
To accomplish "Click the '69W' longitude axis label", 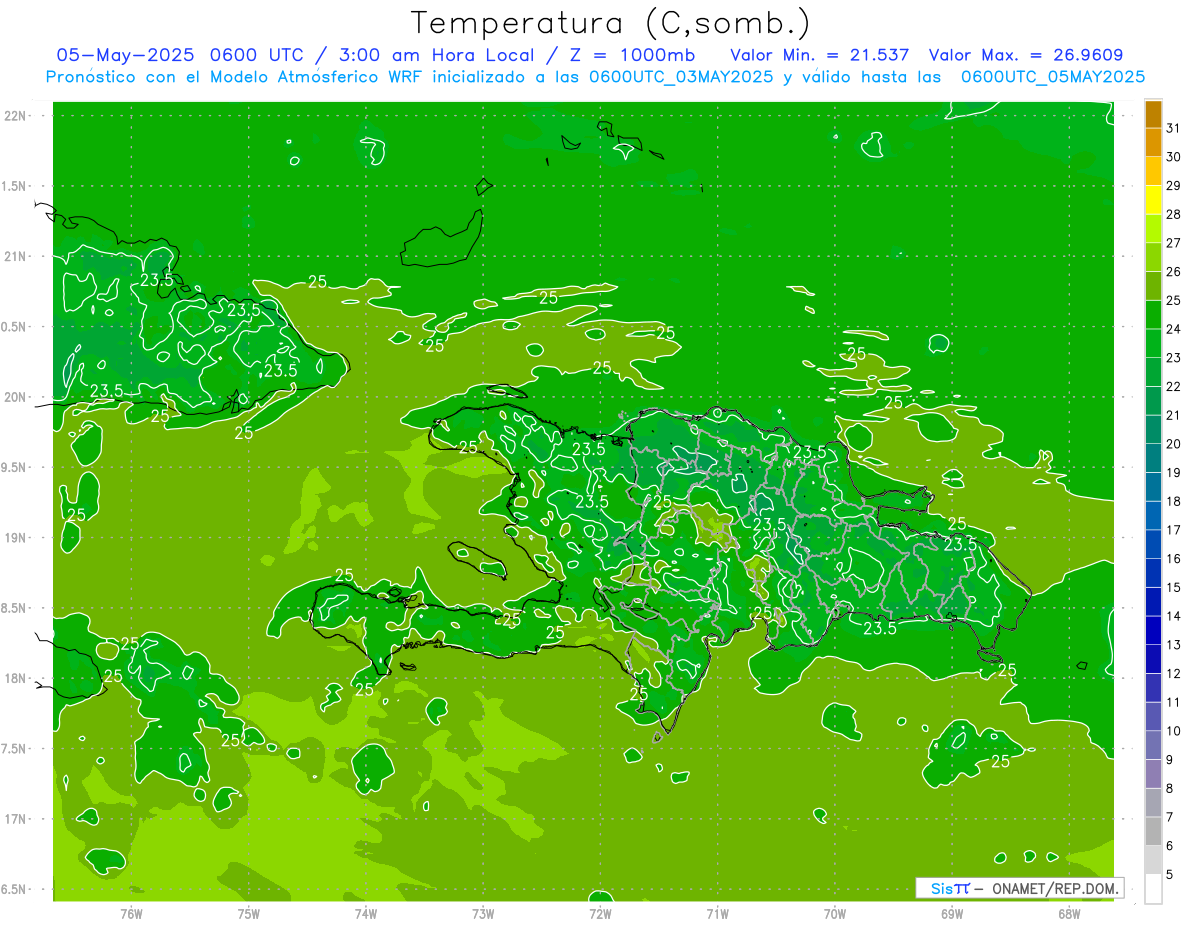I will (x=952, y=914).
